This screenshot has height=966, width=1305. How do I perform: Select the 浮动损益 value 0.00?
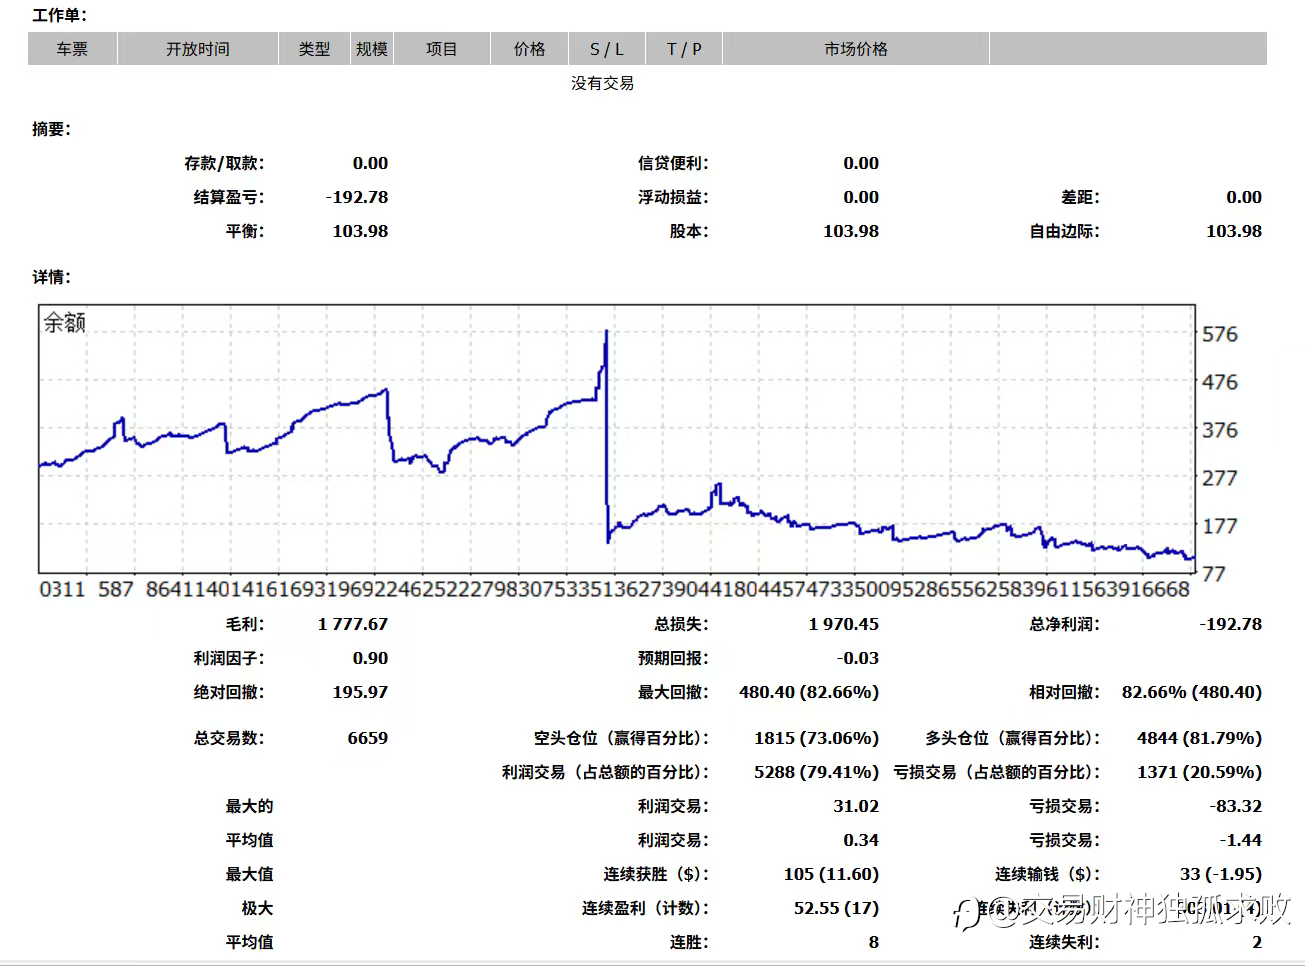pyautogui.click(x=861, y=197)
